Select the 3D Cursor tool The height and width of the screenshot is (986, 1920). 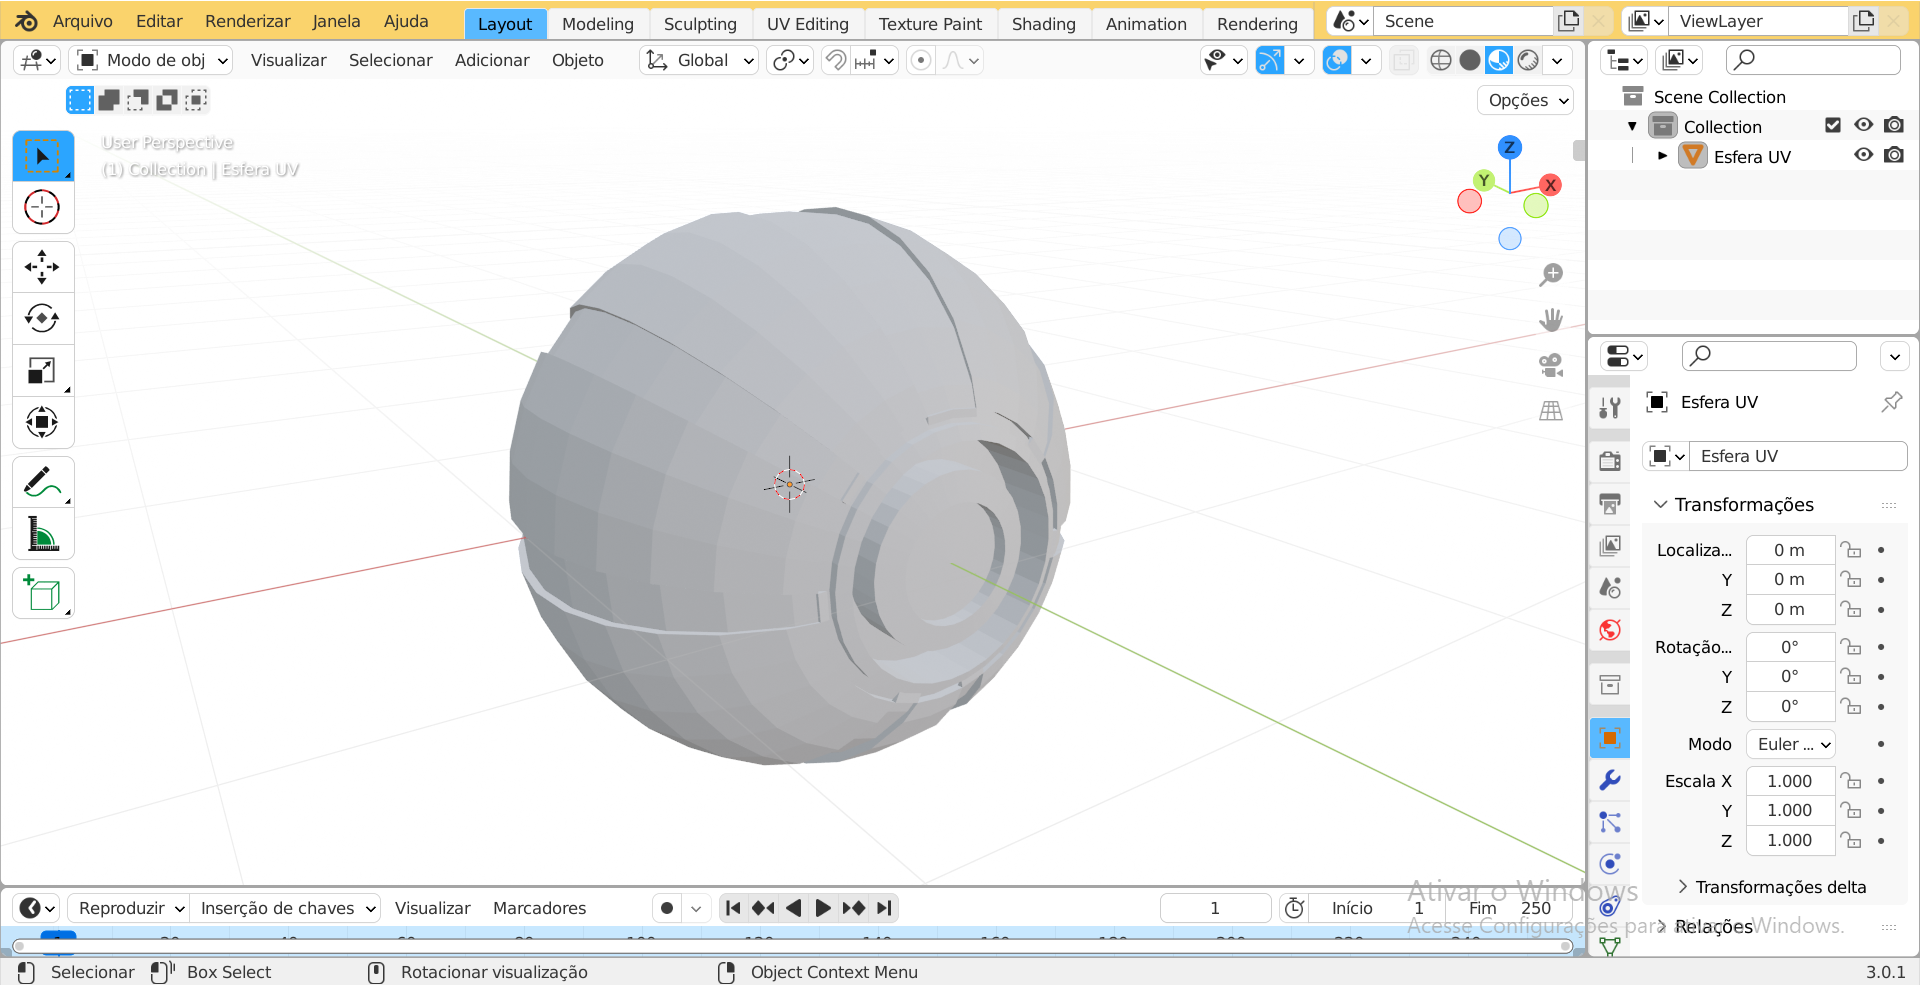[42, 207]
